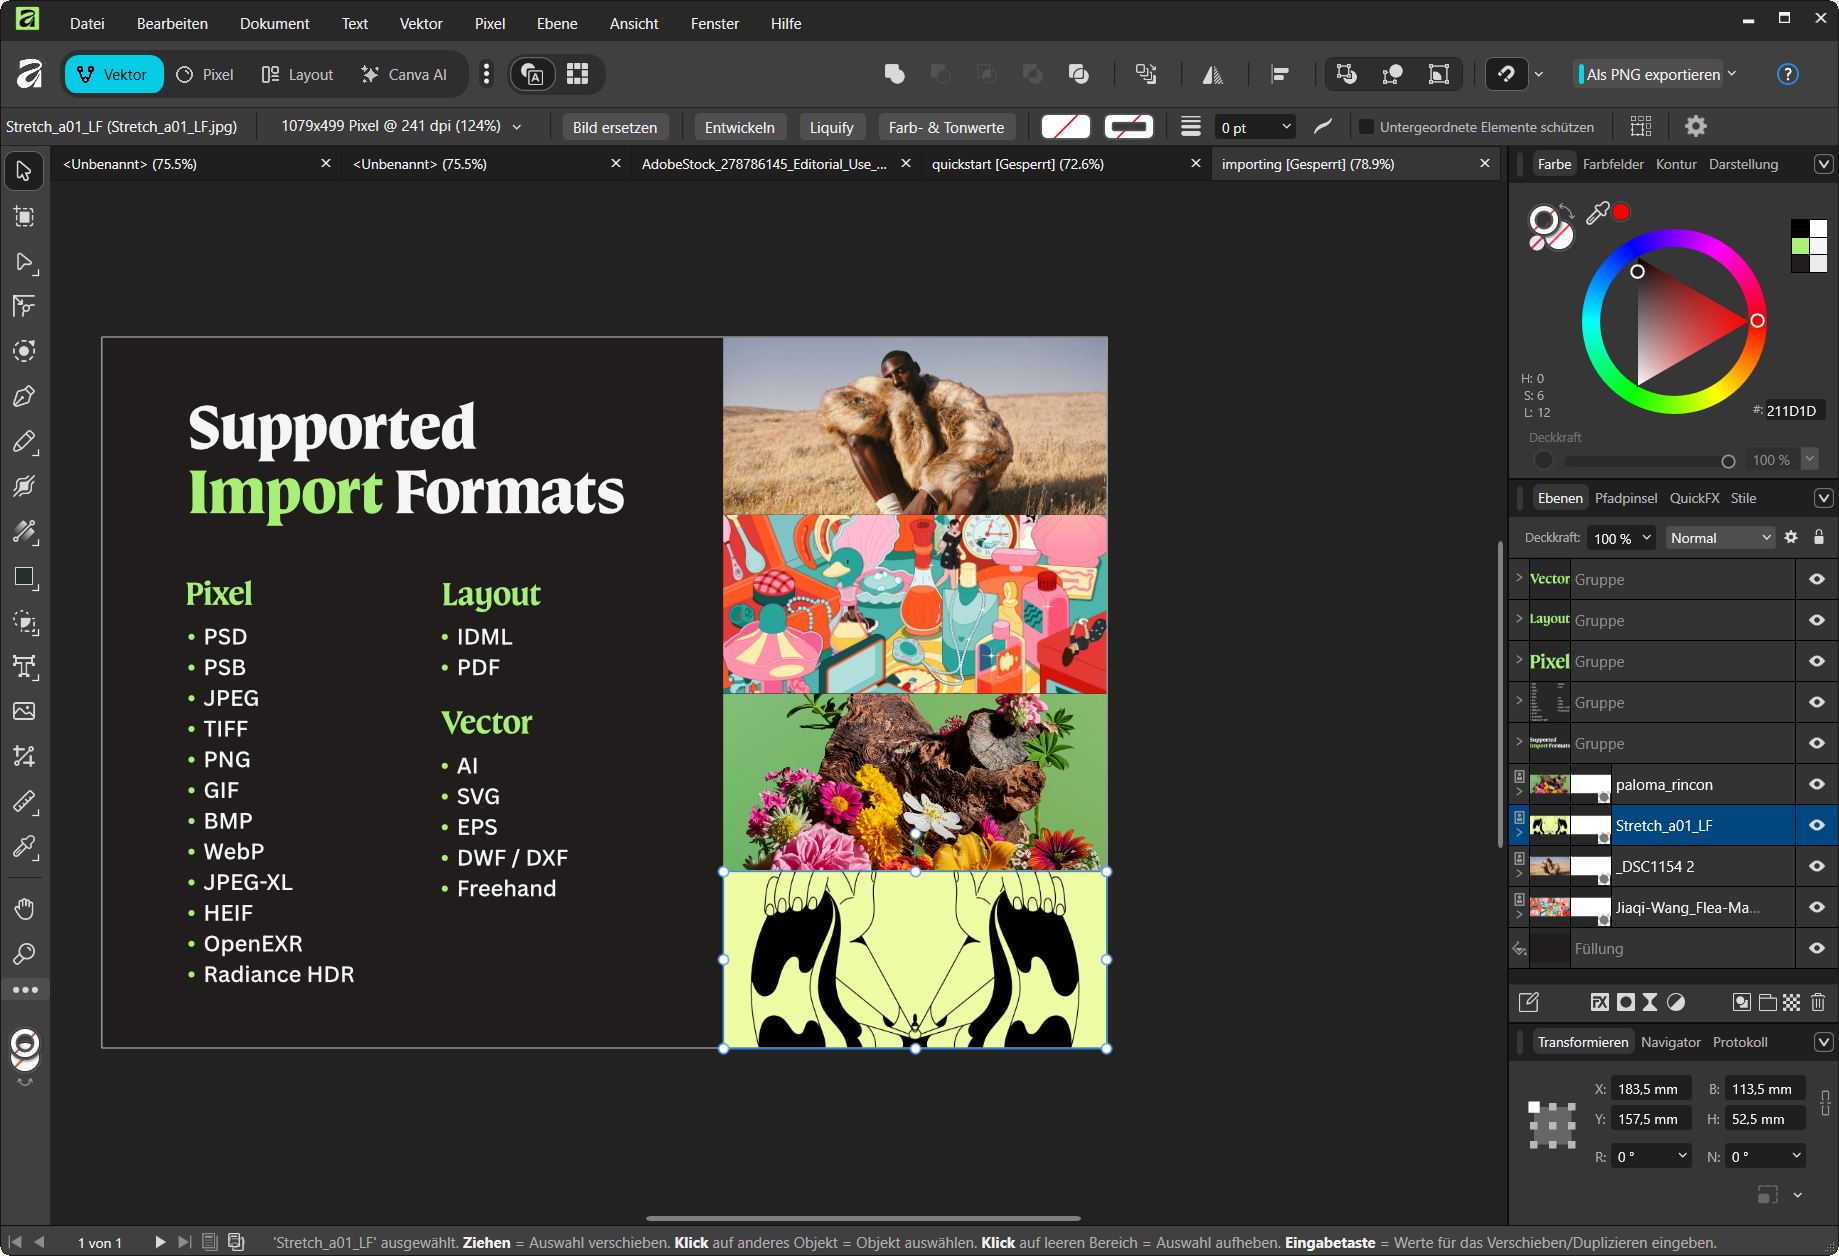Select the Zoom magnifier tool

click(x=24, y=954)
